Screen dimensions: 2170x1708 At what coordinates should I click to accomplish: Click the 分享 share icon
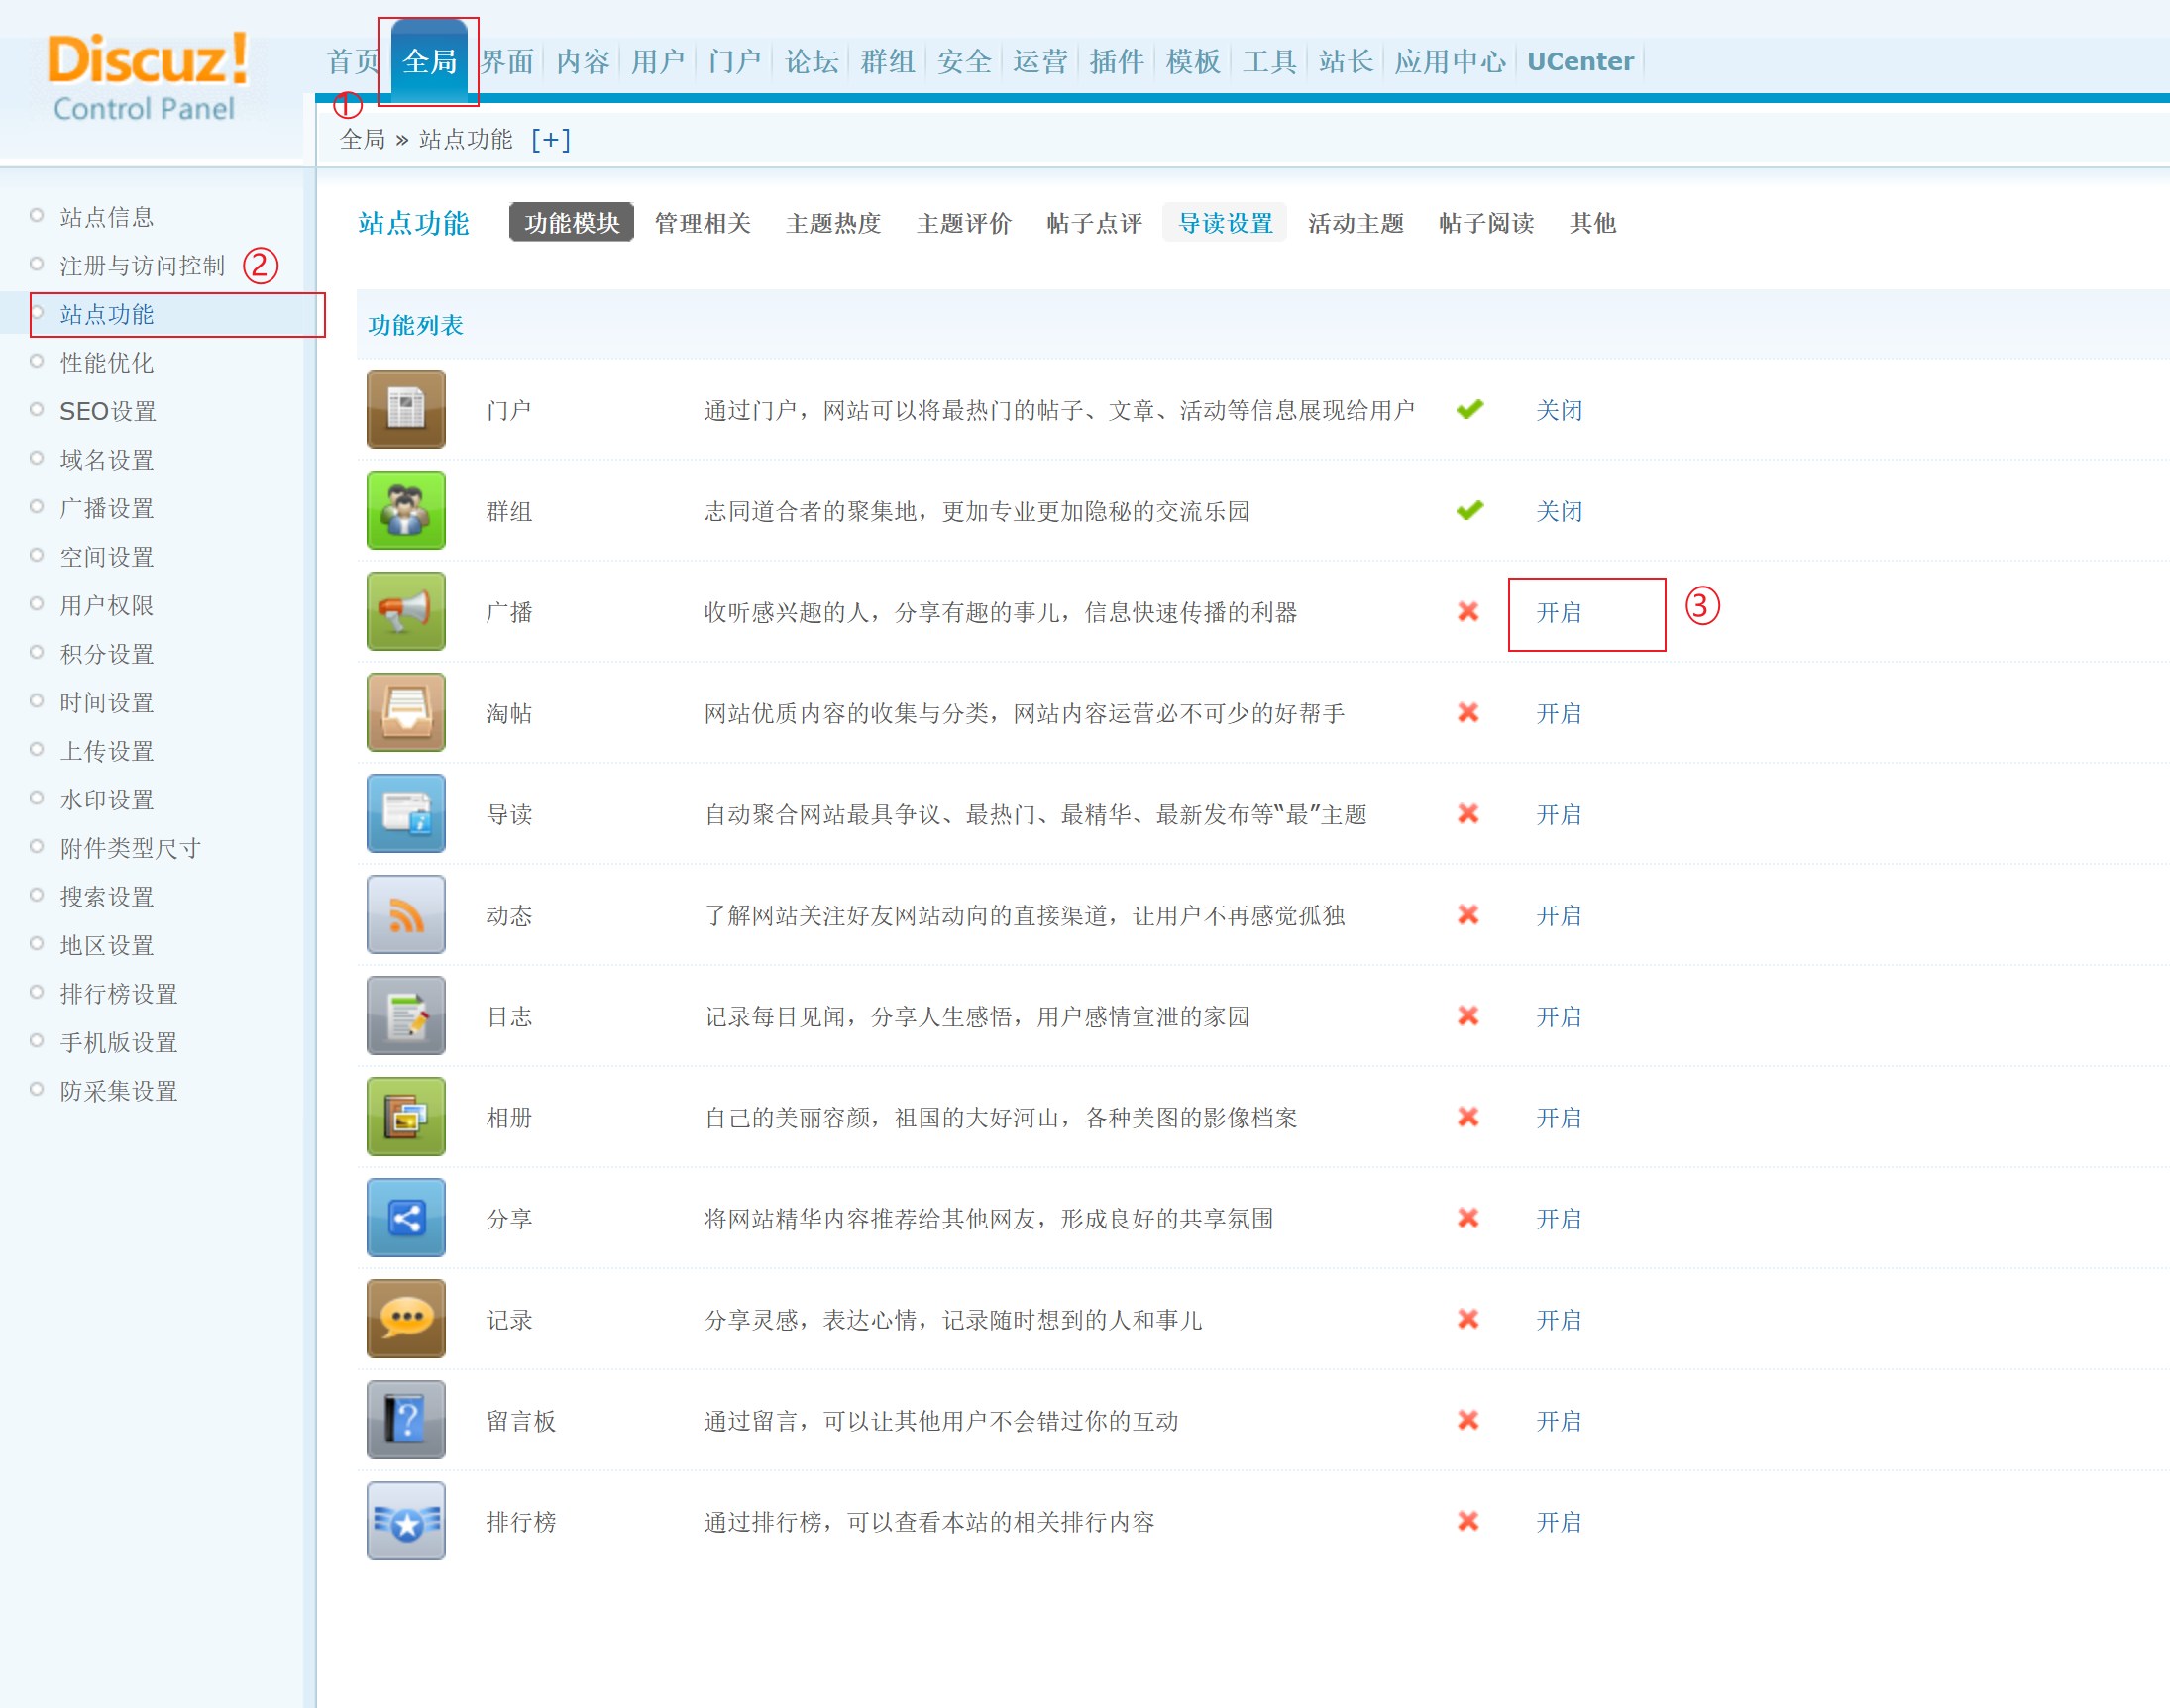[405, 1218]
